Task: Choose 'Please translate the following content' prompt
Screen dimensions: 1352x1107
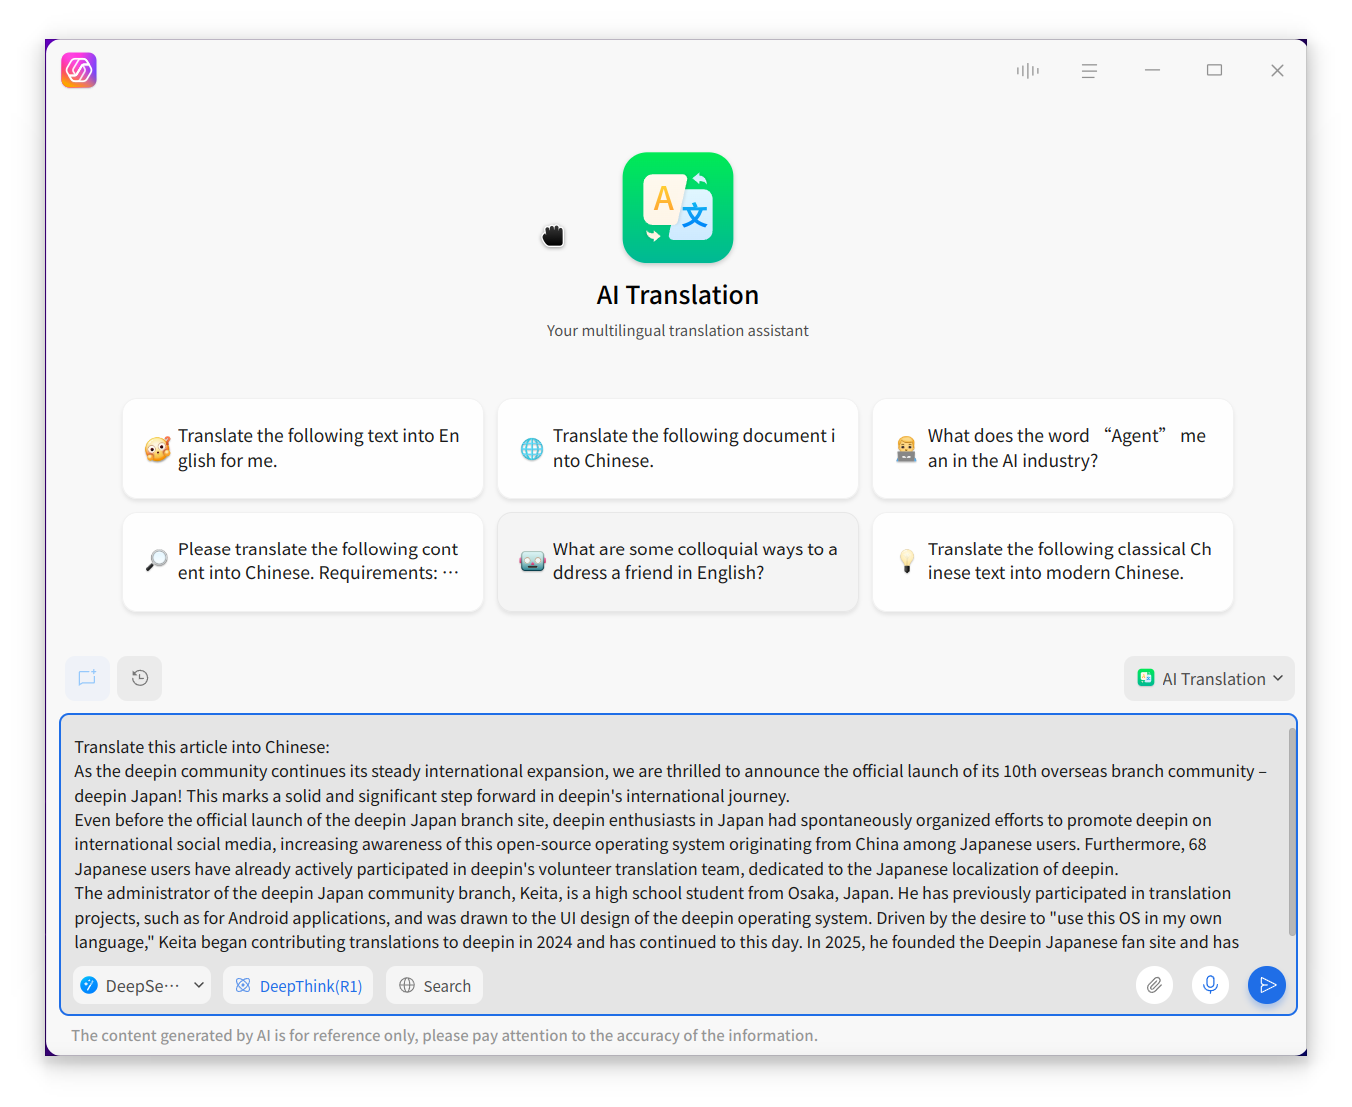Action: (x=303, y=561)
